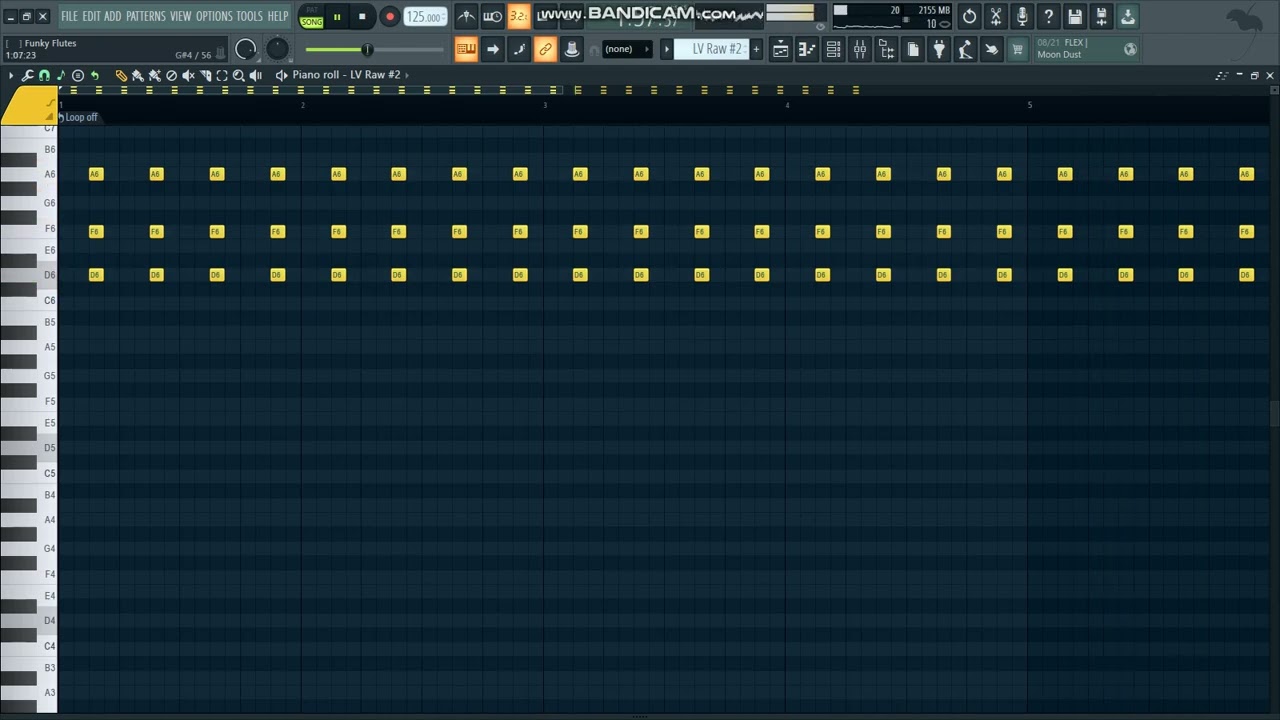Image resolution: width=1280 pixels, height=720 pixels.
Task: Open the Mixer window icon
Action: click(x=860, y=49)
